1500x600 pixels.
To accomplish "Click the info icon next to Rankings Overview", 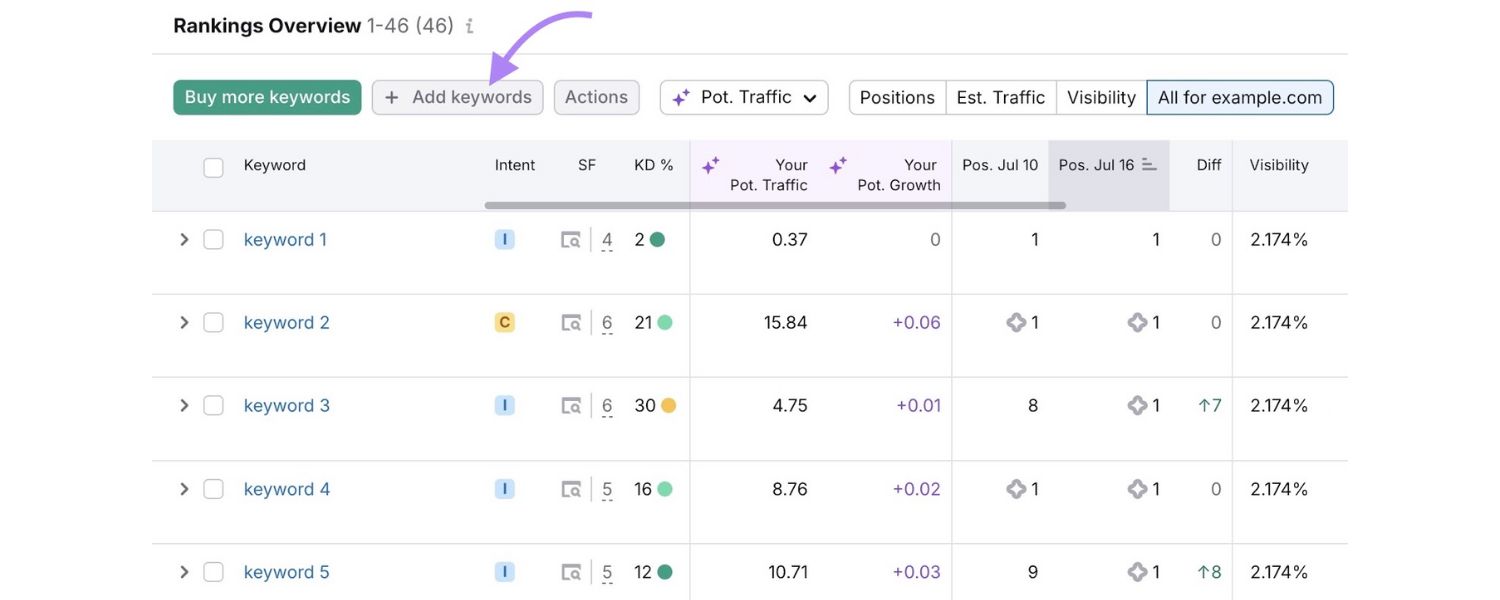I will (469, 26).
